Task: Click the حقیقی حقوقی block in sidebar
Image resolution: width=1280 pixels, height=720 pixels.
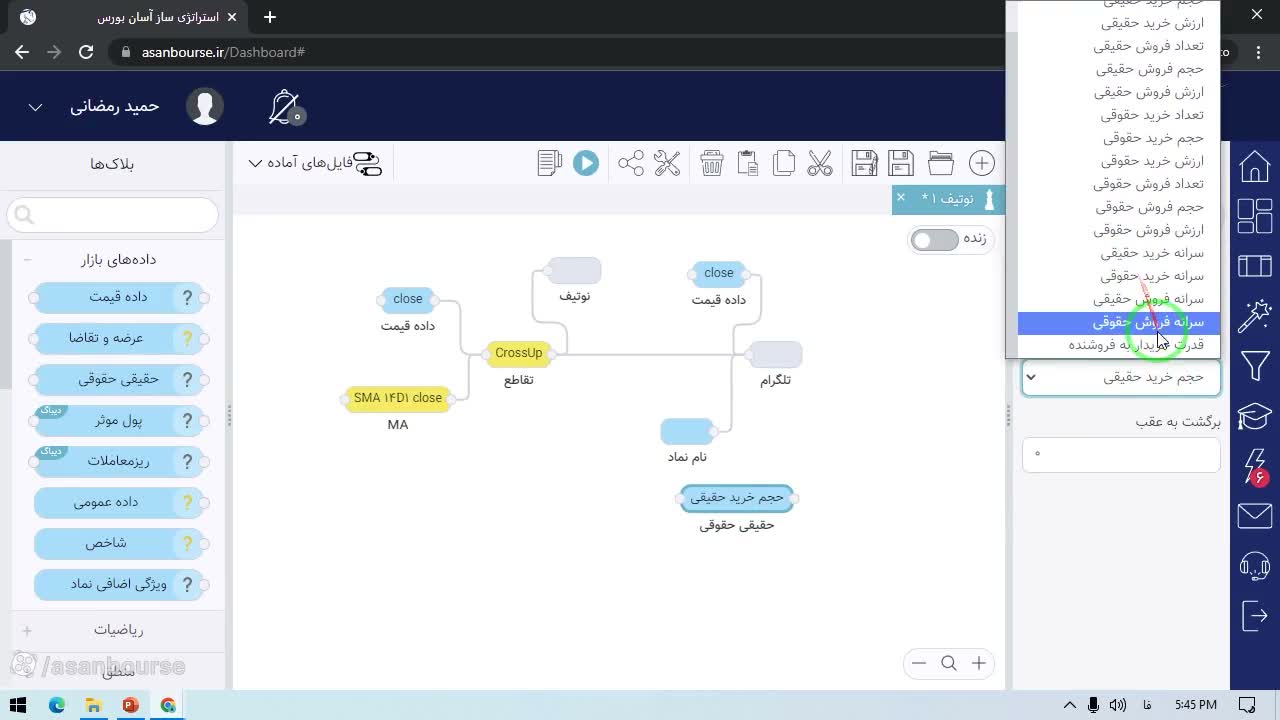Action: [x=119, y=379]
